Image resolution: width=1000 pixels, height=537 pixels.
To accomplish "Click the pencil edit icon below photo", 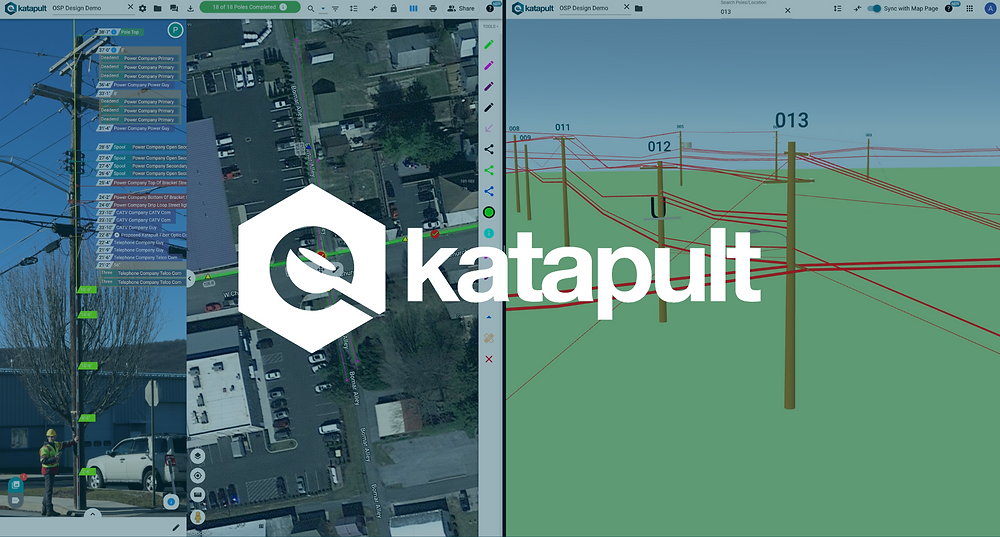I will 176,527.
